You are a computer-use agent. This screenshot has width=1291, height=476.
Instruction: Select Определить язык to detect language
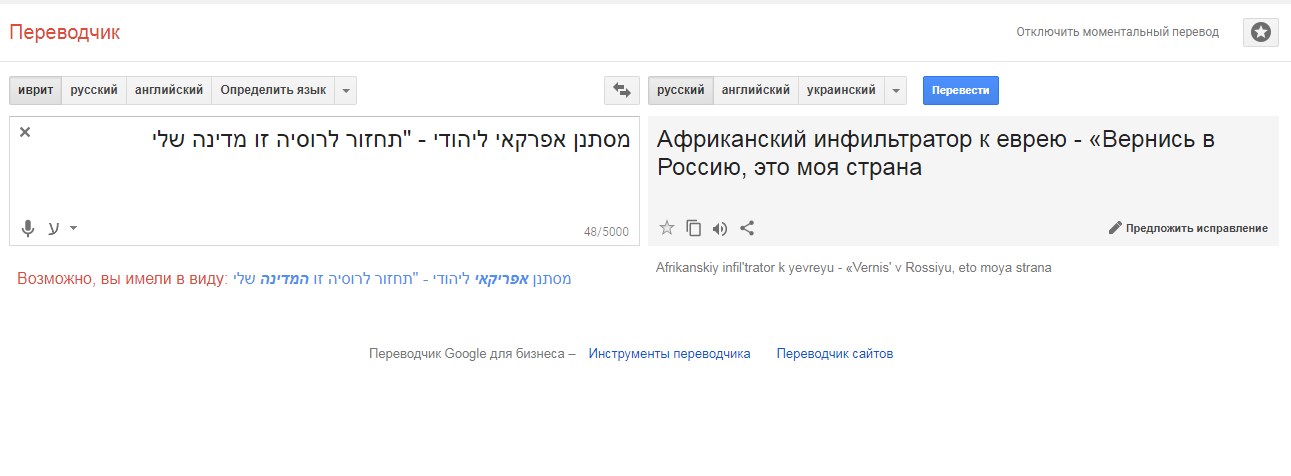click(273, 90)
